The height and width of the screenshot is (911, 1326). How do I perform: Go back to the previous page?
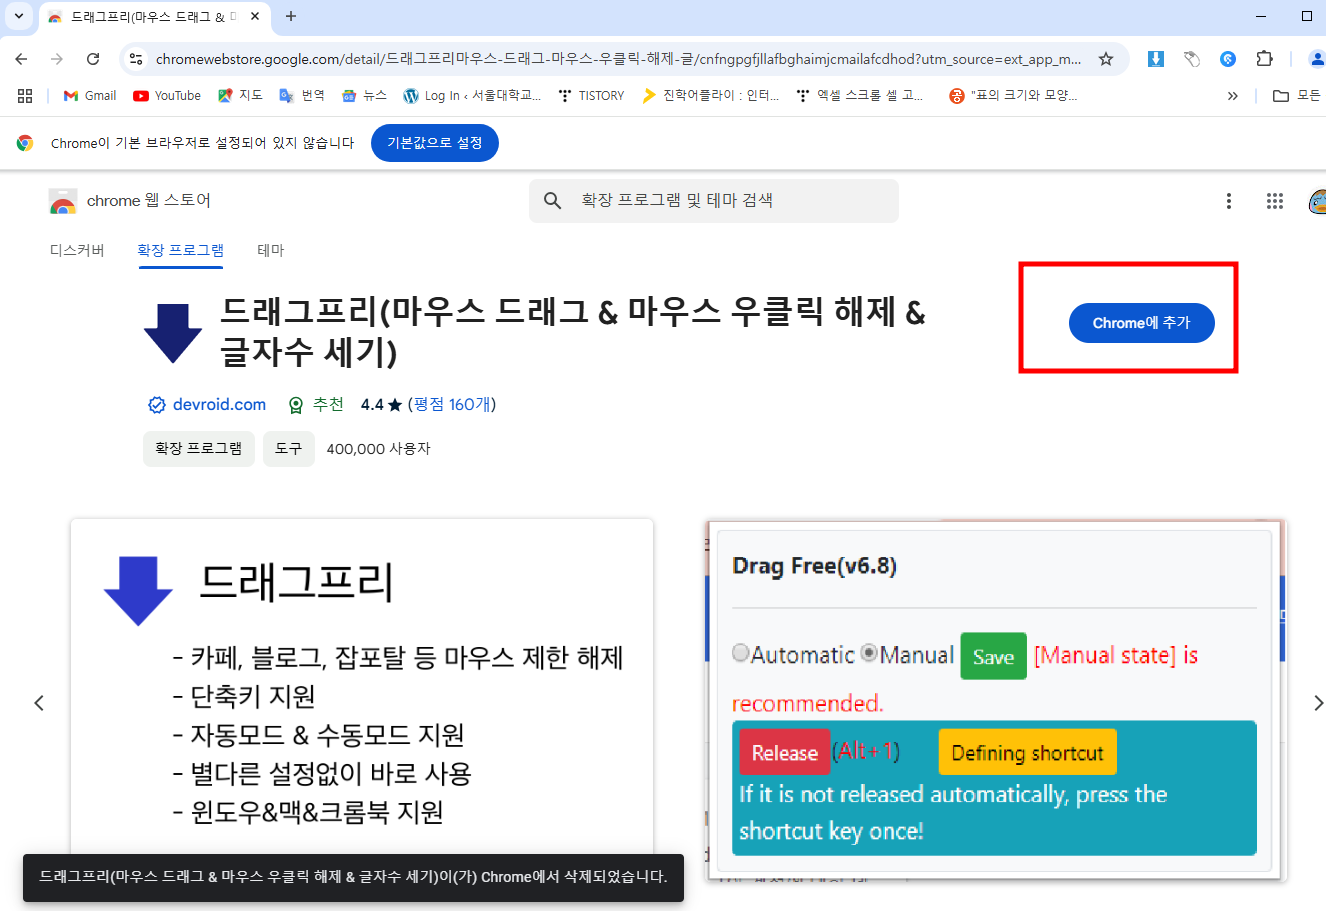click(x=21, y=59)
